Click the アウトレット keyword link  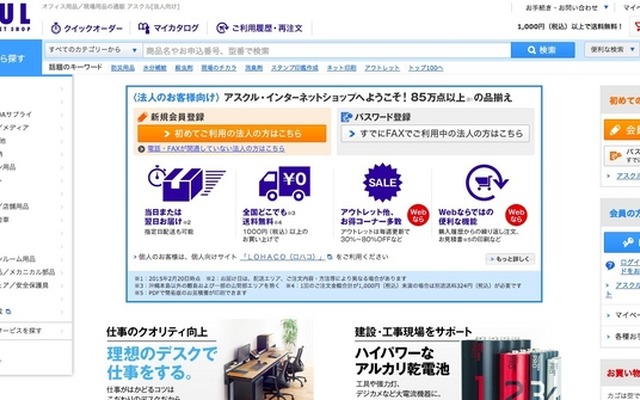[x=382, y=68]
